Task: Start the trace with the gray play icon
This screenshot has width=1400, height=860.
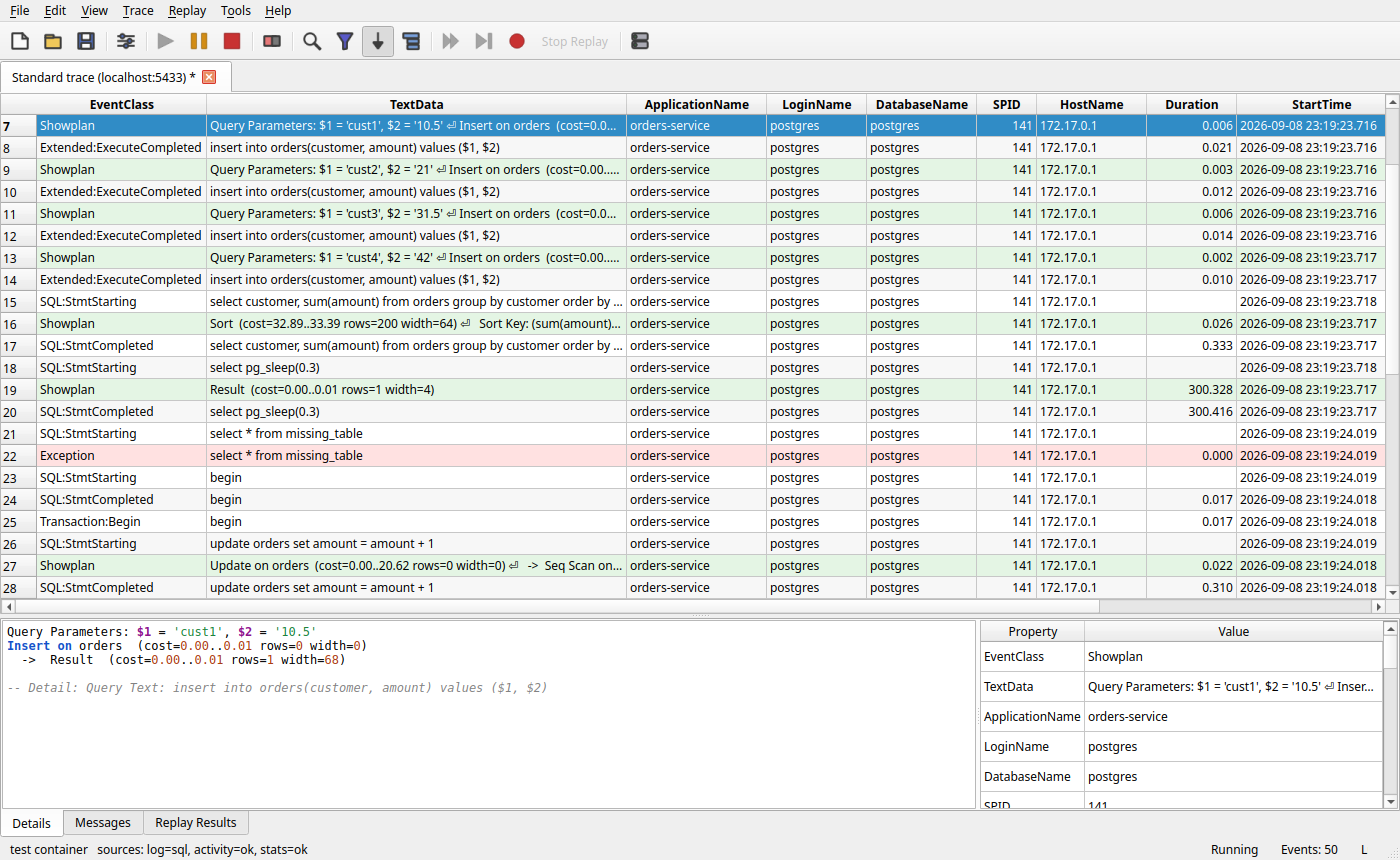Action: pyautogui.click(x=166, y=41)
